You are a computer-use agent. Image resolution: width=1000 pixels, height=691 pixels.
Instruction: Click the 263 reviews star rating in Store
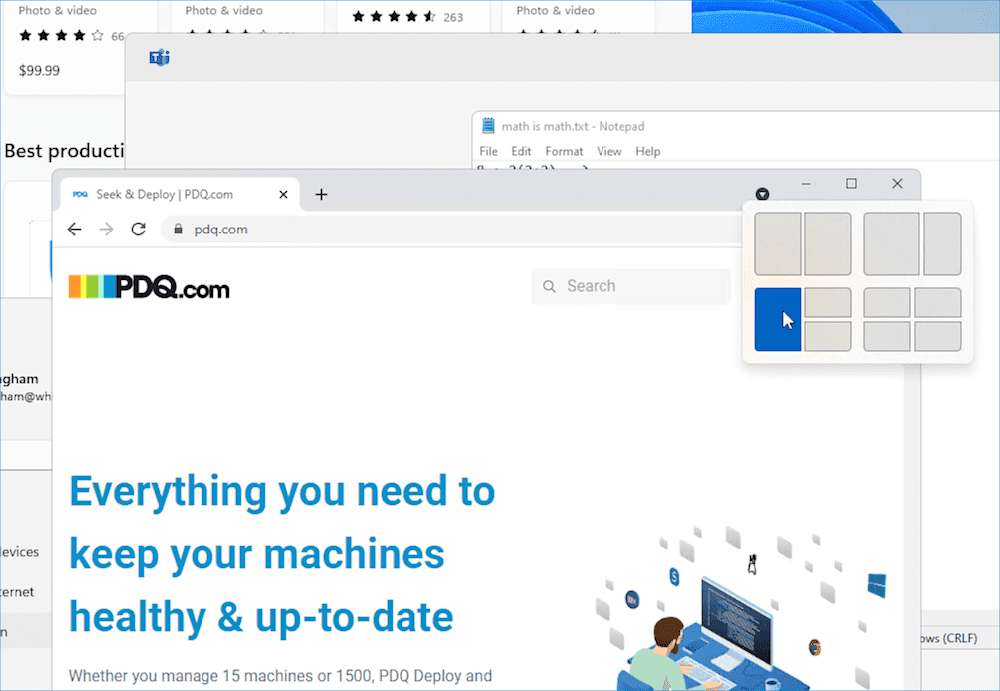coord(408,17)
